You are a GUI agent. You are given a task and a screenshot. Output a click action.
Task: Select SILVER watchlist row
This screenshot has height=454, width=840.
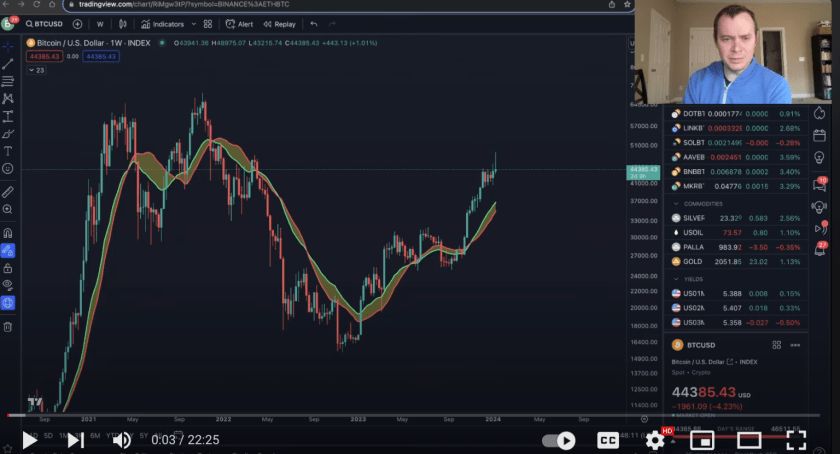point(737,218)
